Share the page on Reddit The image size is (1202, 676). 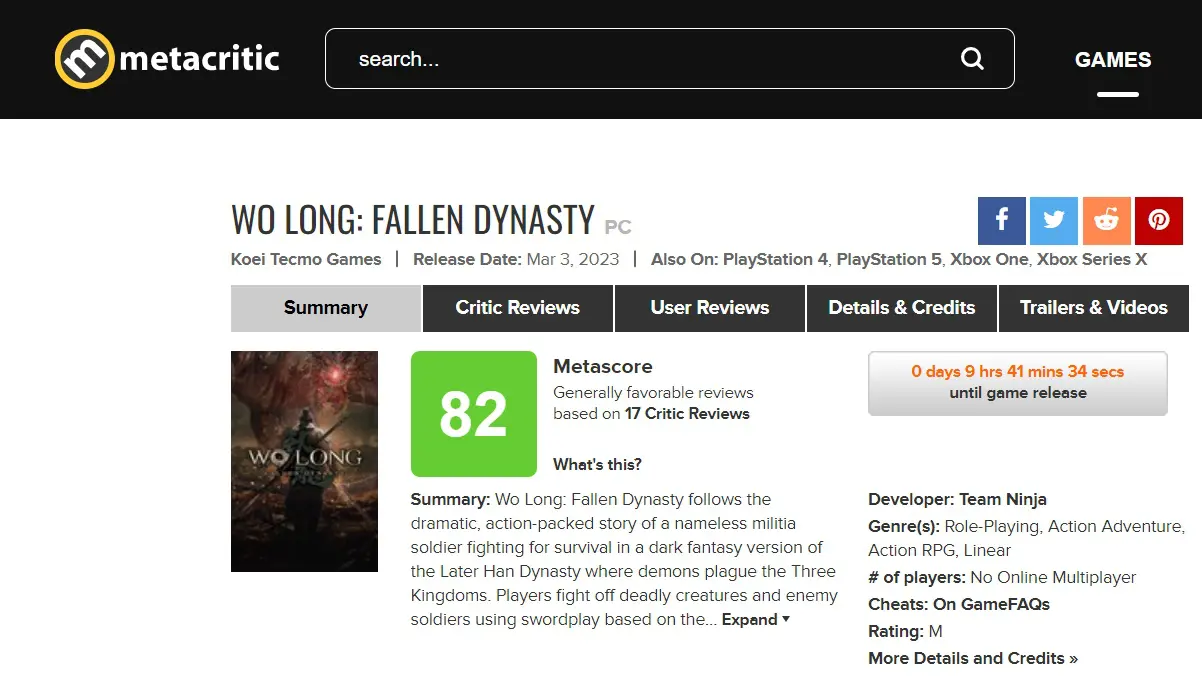1107,221
